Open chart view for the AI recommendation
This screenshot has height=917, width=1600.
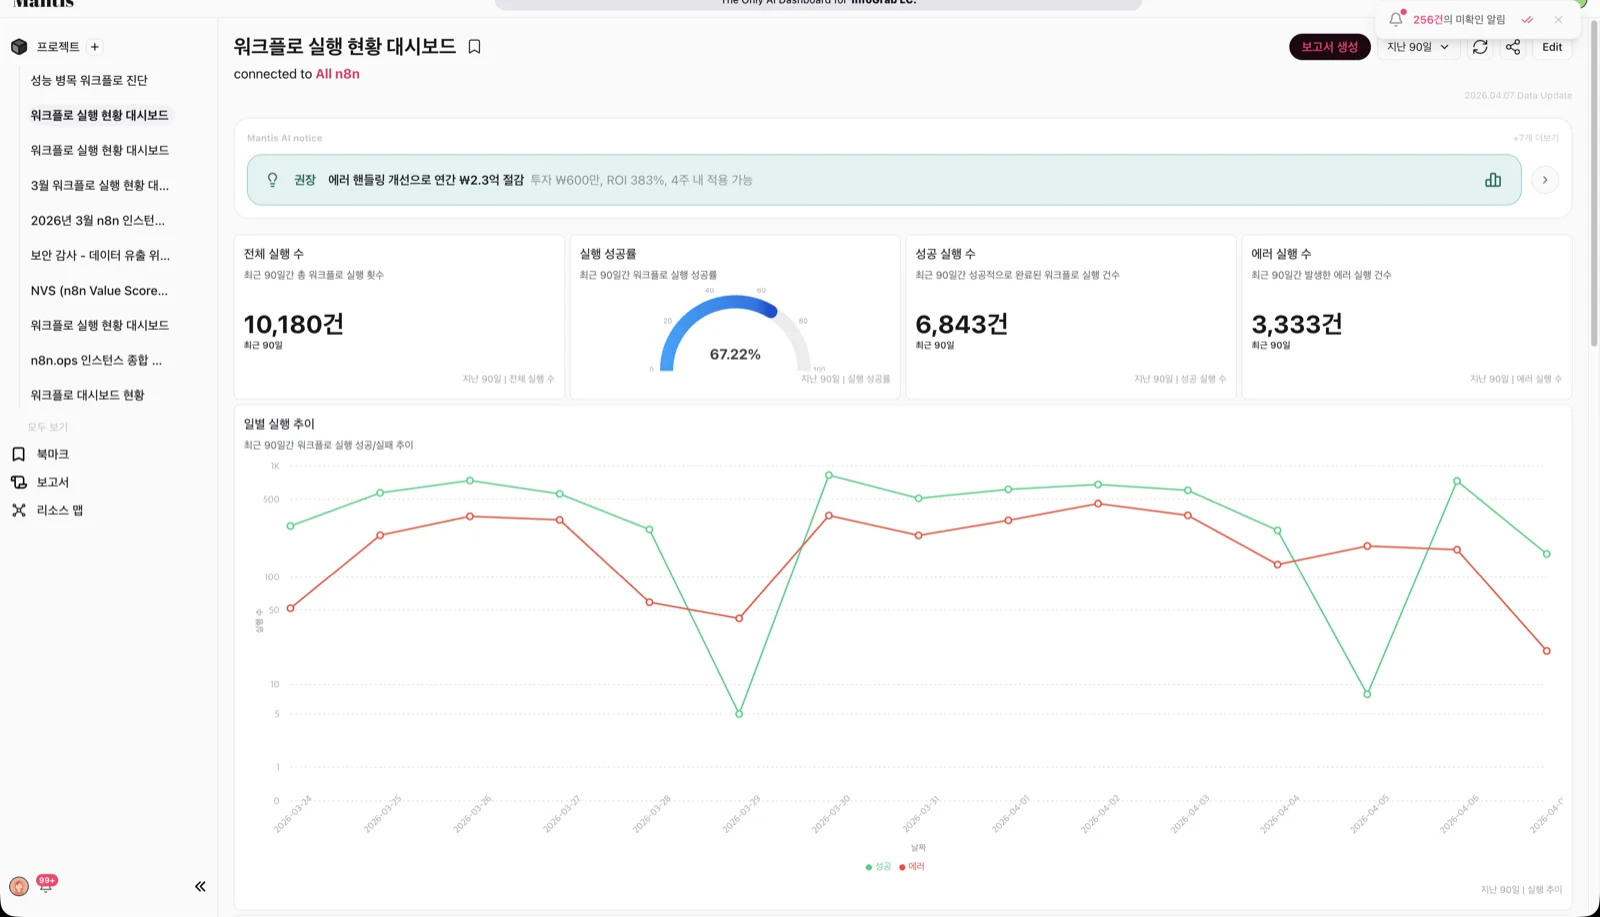(1493, 180)
